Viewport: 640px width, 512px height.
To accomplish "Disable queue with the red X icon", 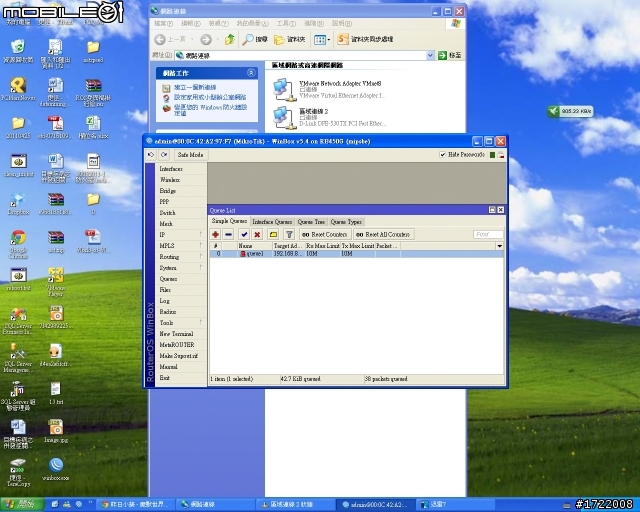I will click(257, 234).
